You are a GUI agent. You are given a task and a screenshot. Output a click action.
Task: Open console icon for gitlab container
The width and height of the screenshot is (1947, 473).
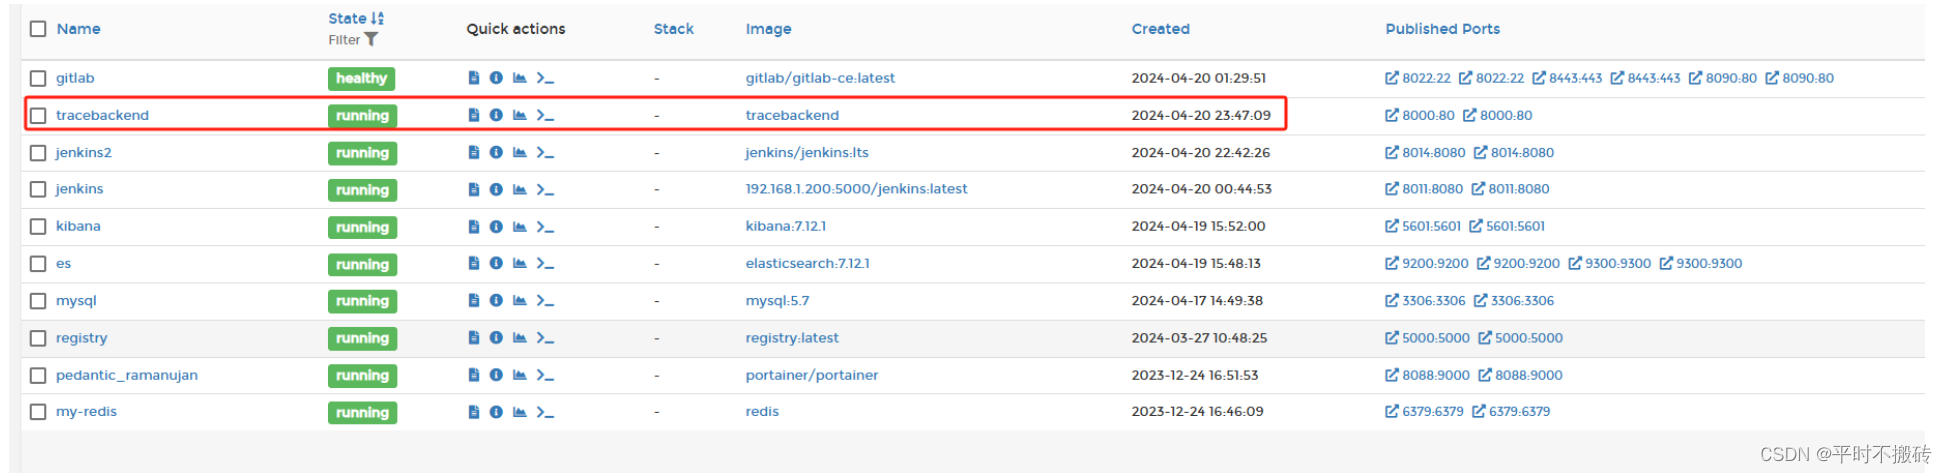[x=545, y=78]
